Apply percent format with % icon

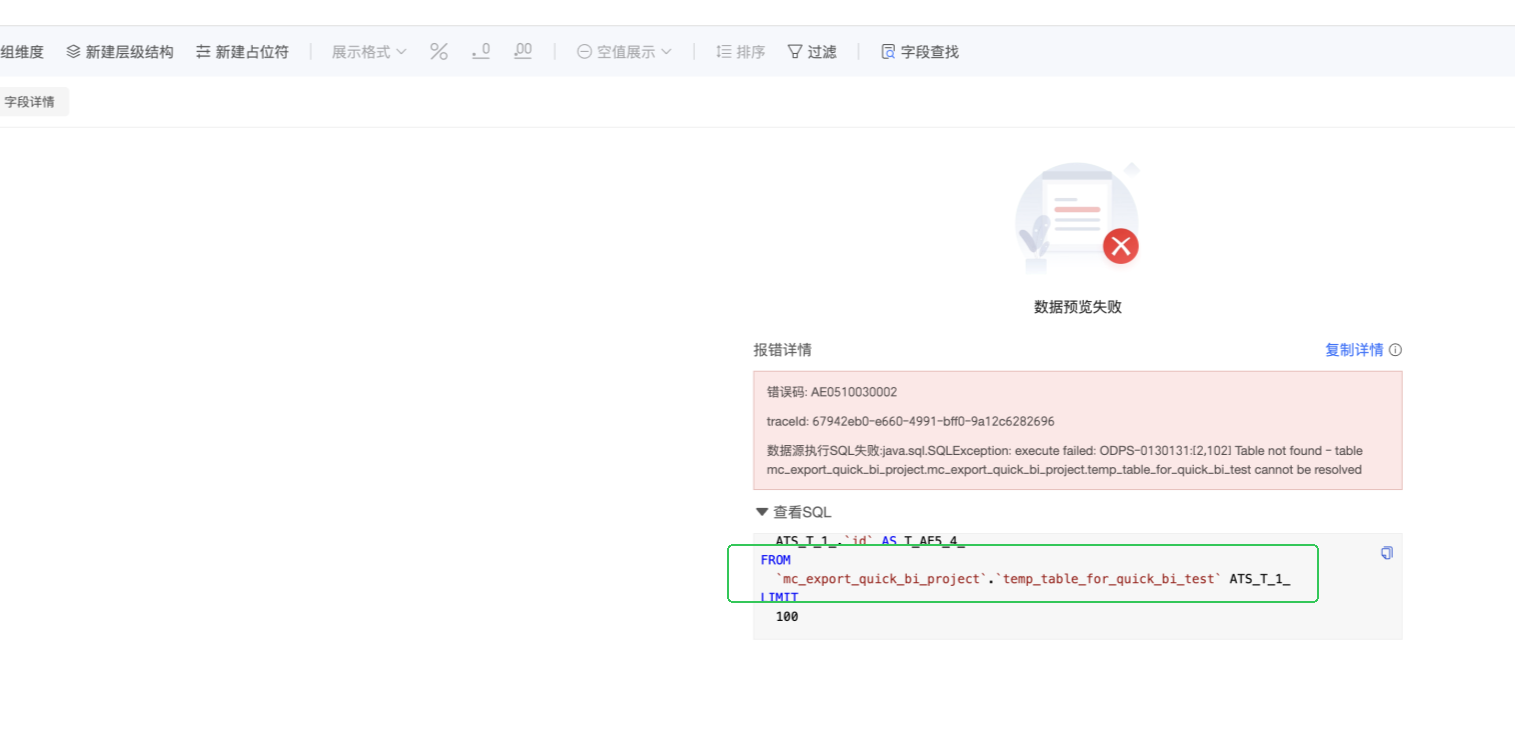pos(439,52)
